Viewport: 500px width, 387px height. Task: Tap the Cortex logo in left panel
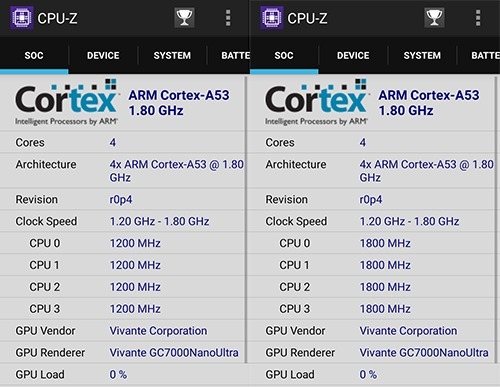[x=66, y=102]
